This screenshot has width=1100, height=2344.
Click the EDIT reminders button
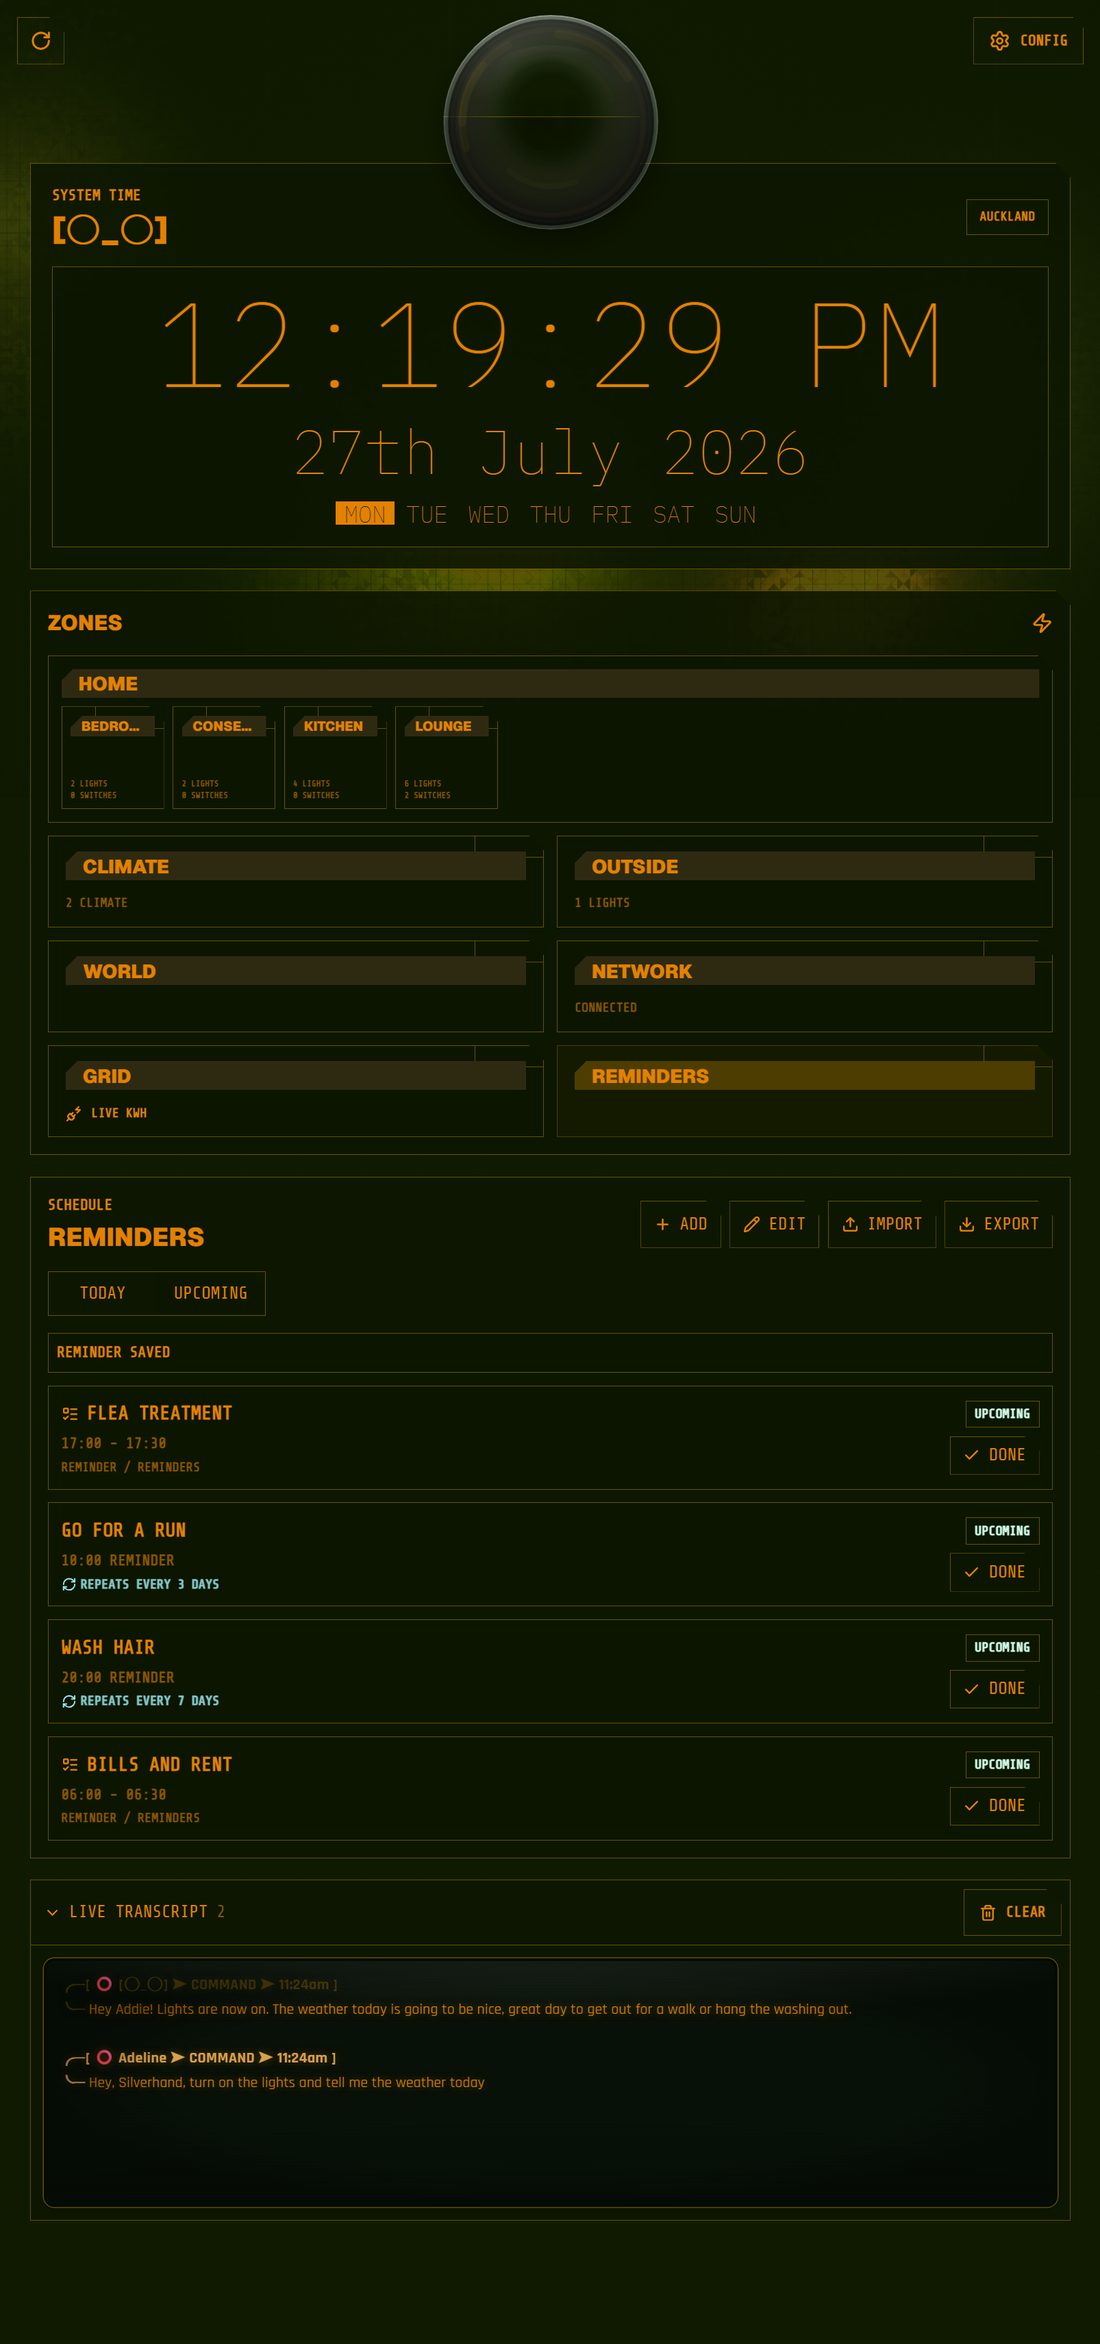(774, 1224)
